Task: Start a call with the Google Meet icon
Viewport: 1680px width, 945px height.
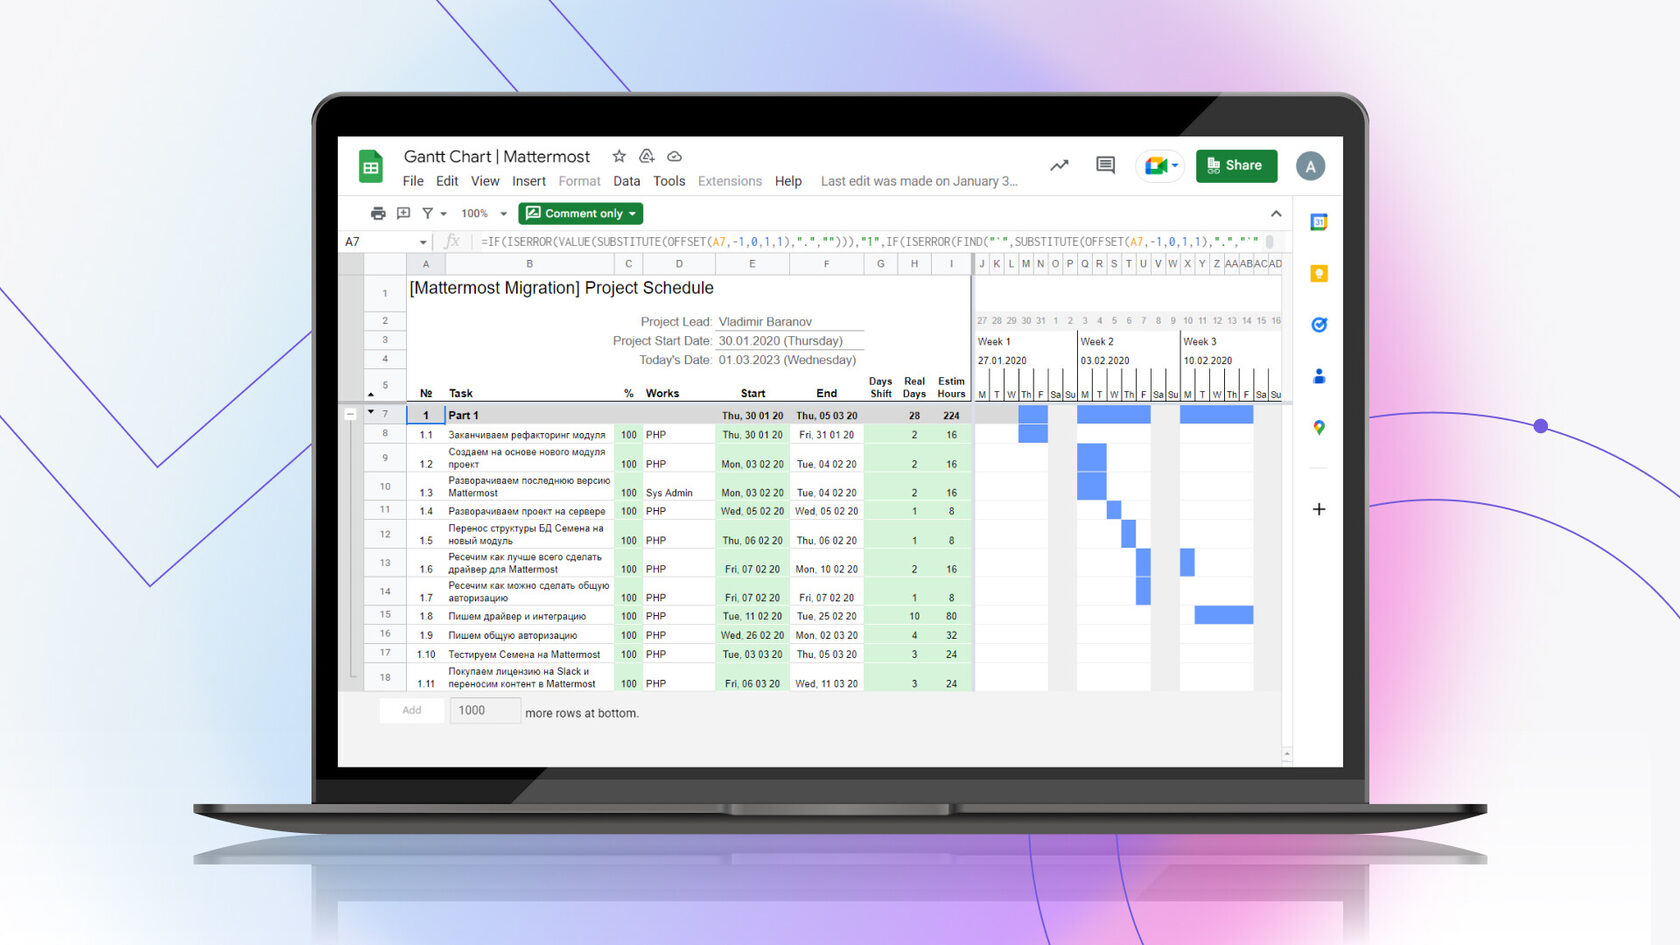Action: [x=1155, y=165]
